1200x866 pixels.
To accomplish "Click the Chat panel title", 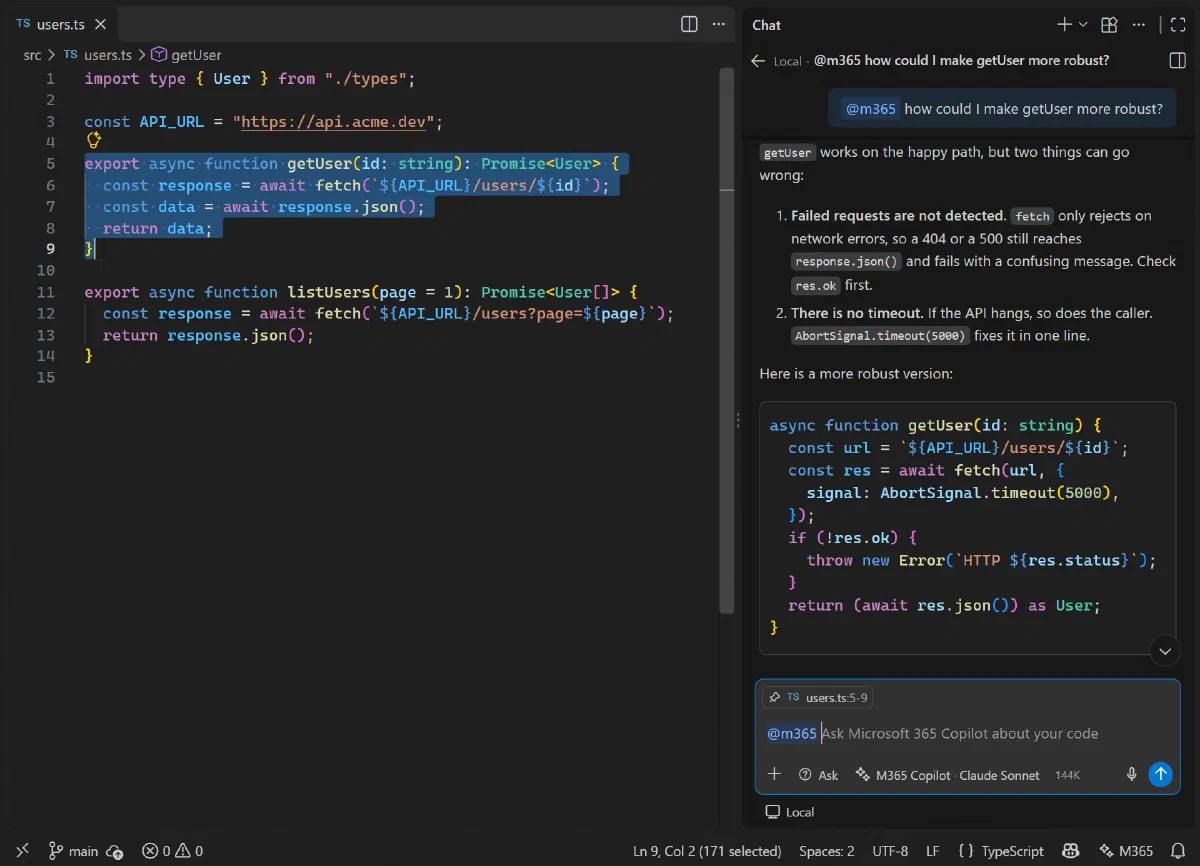I will (767, 24).
